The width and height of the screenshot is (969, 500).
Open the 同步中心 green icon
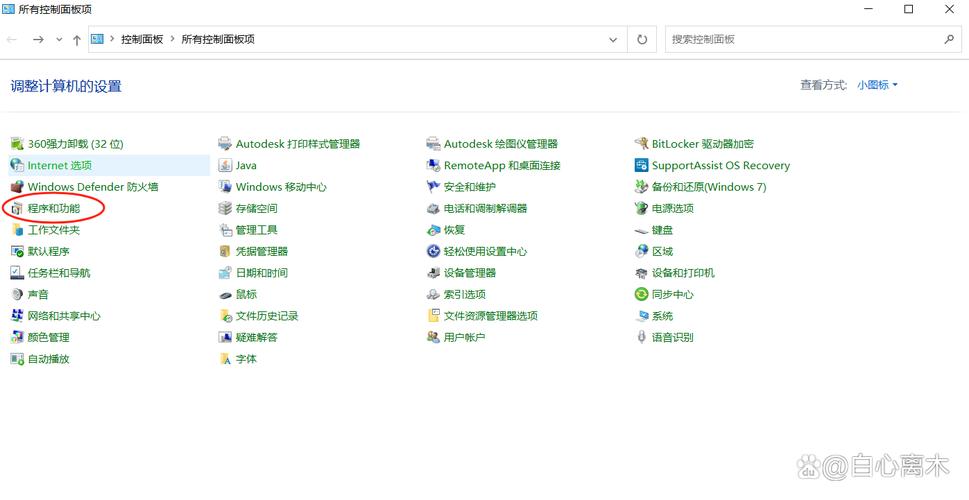click(641, 294)
